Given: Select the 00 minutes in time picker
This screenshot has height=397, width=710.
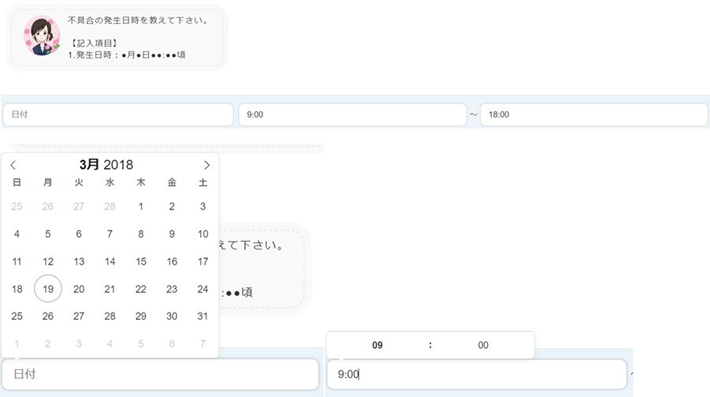Looking at the screenshot, I should [x=483, y=345].
